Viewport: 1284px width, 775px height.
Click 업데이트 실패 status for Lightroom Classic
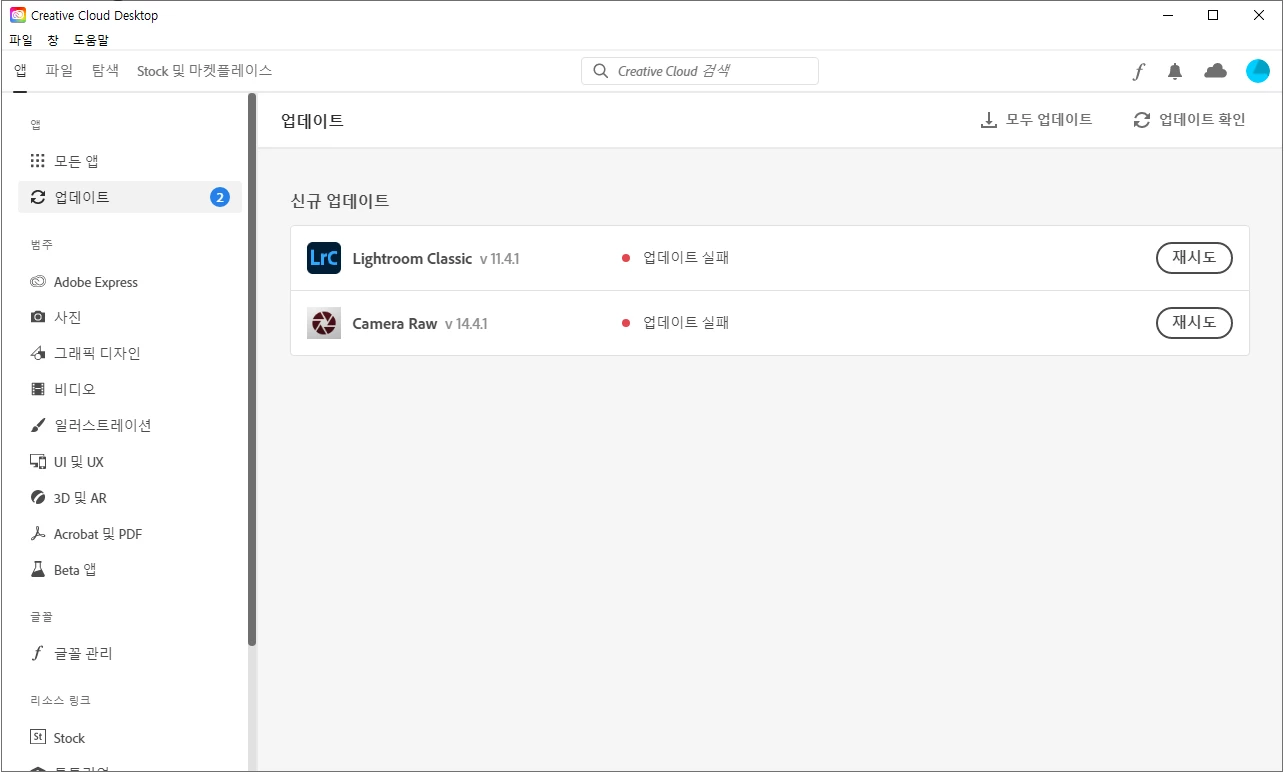point(686,258)
